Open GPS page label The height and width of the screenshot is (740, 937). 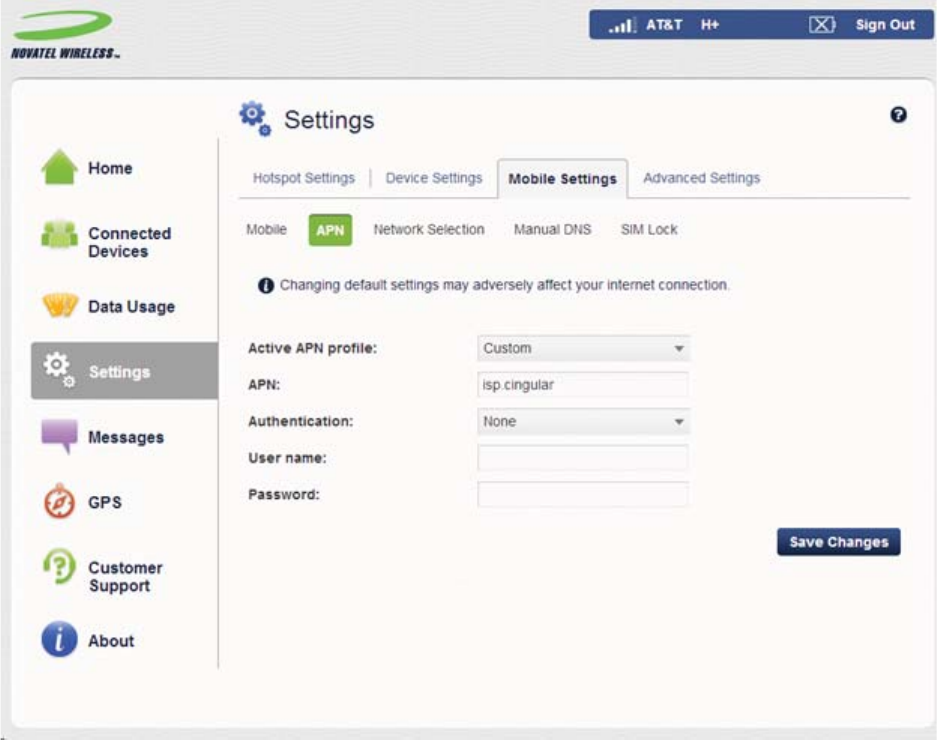pyautogui.click(x=105, y=502)
